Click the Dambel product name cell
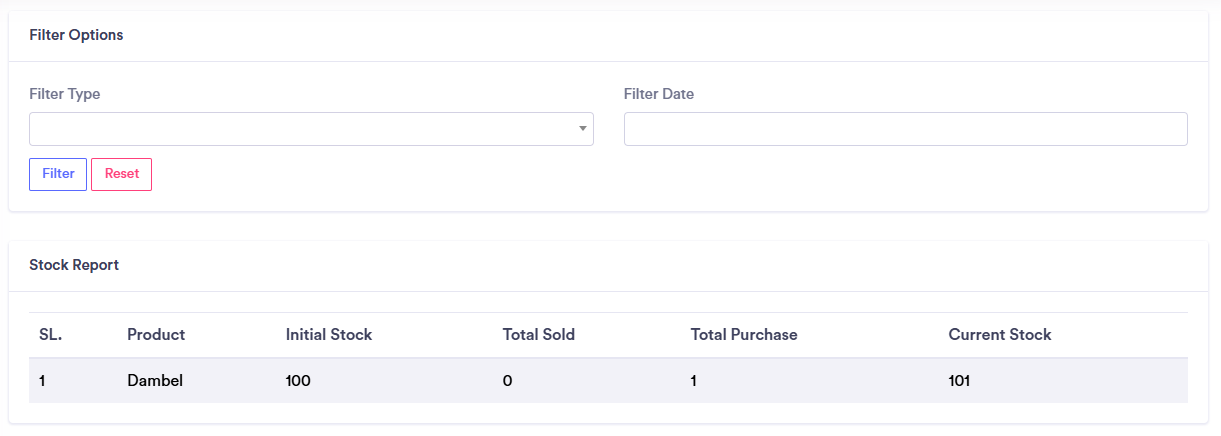The height and width of the screenshot is (436, 1221). pos(155,381)
